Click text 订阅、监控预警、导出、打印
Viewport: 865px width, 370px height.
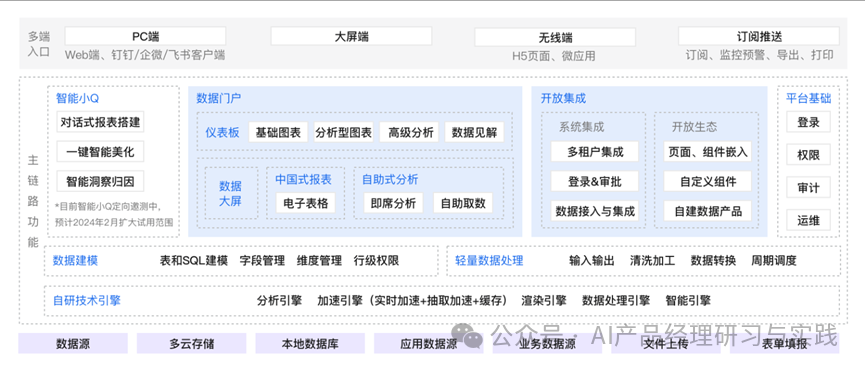pyautogui.click(x=759, y=55)
